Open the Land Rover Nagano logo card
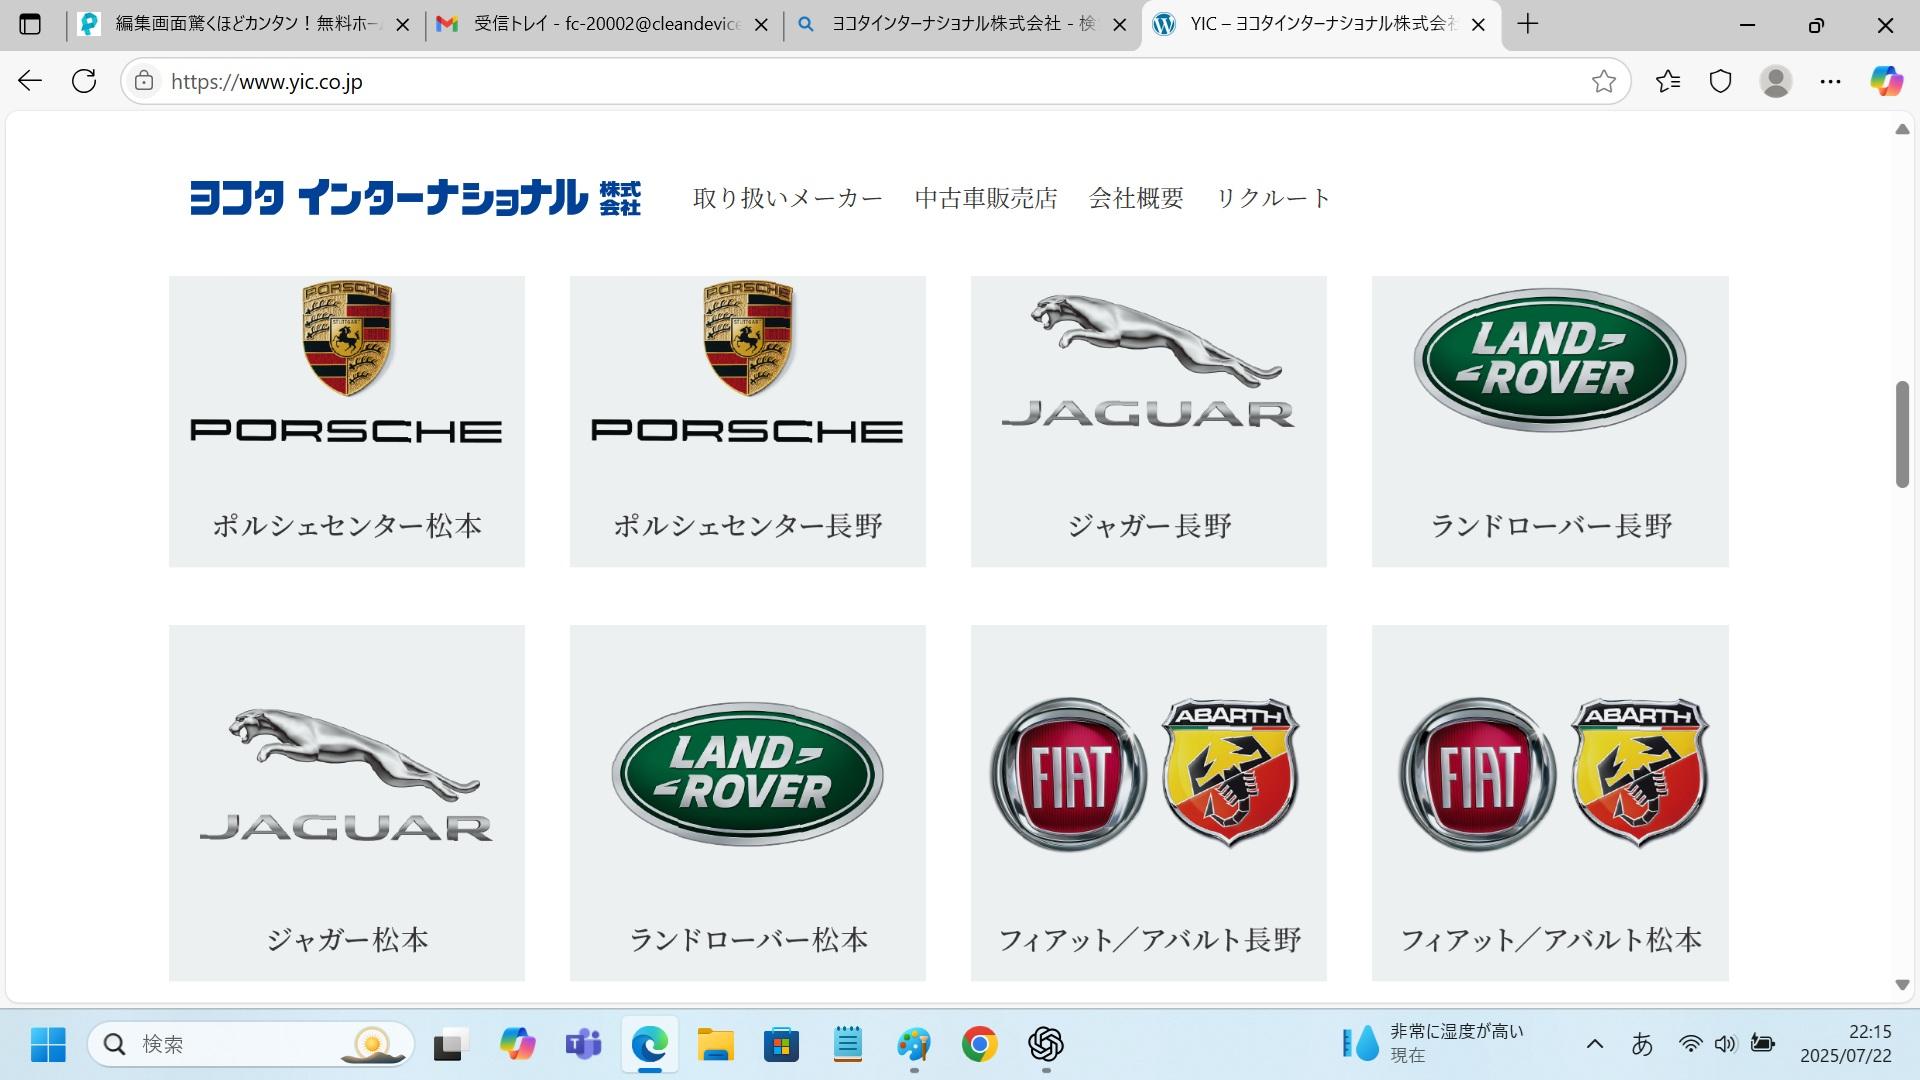The height and width of the screenshot is (1080, 1920). pyautogui.click(x=1550, y=421)
